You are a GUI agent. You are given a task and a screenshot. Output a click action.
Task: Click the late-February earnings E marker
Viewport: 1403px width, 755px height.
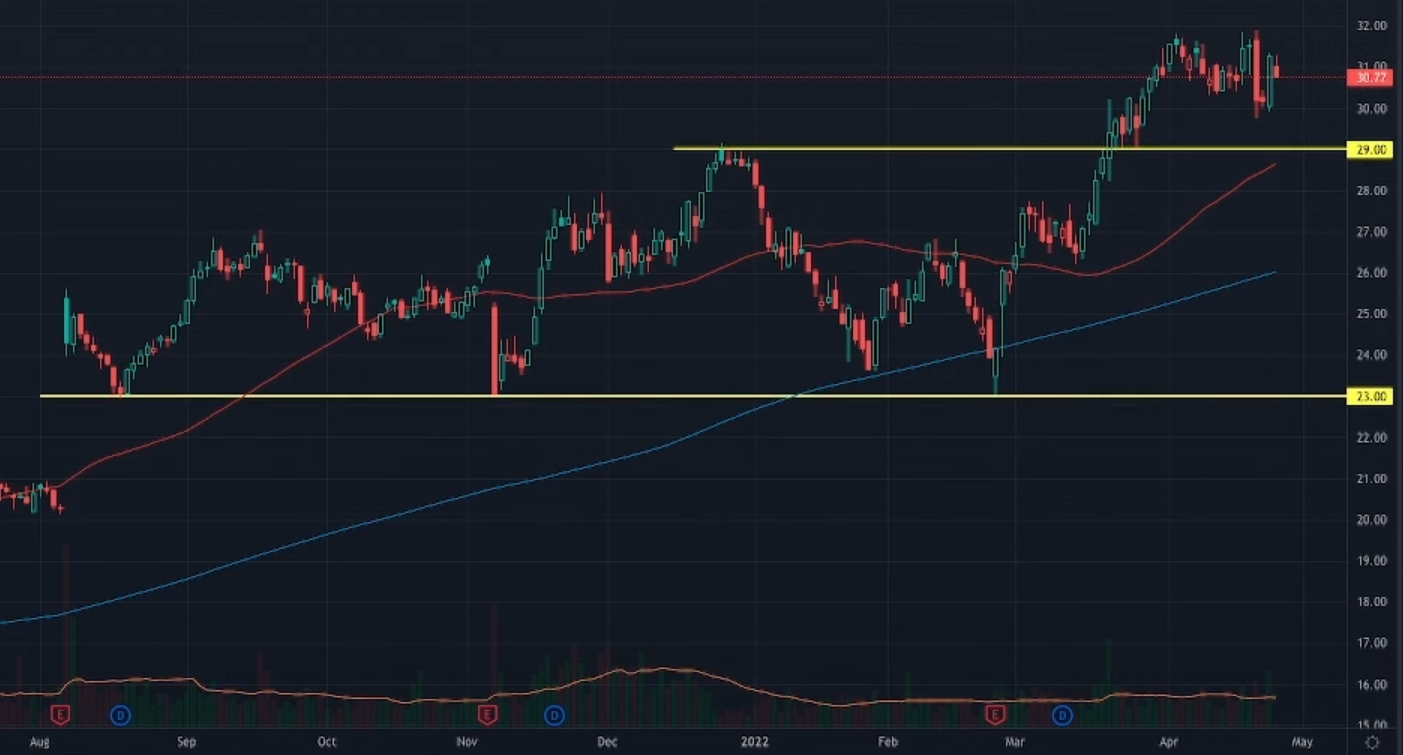click(995, 714)
